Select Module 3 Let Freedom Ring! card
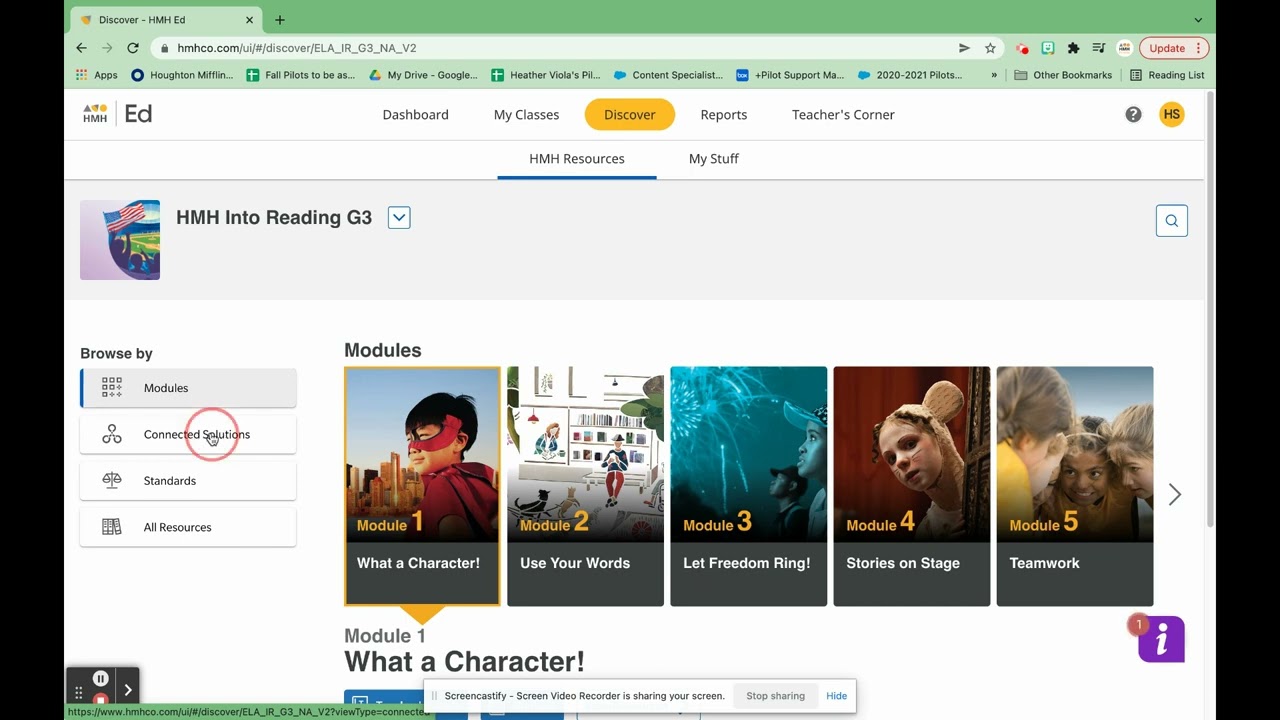 [x=748, y=486]
